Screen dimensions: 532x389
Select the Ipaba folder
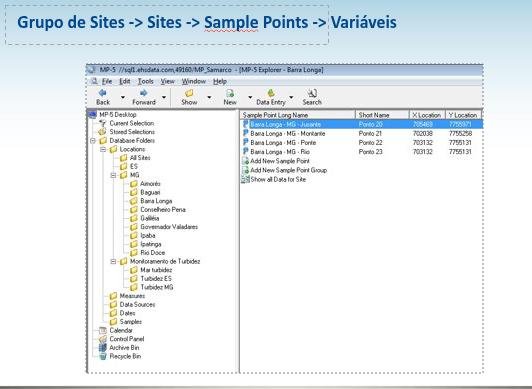[148, 236]
